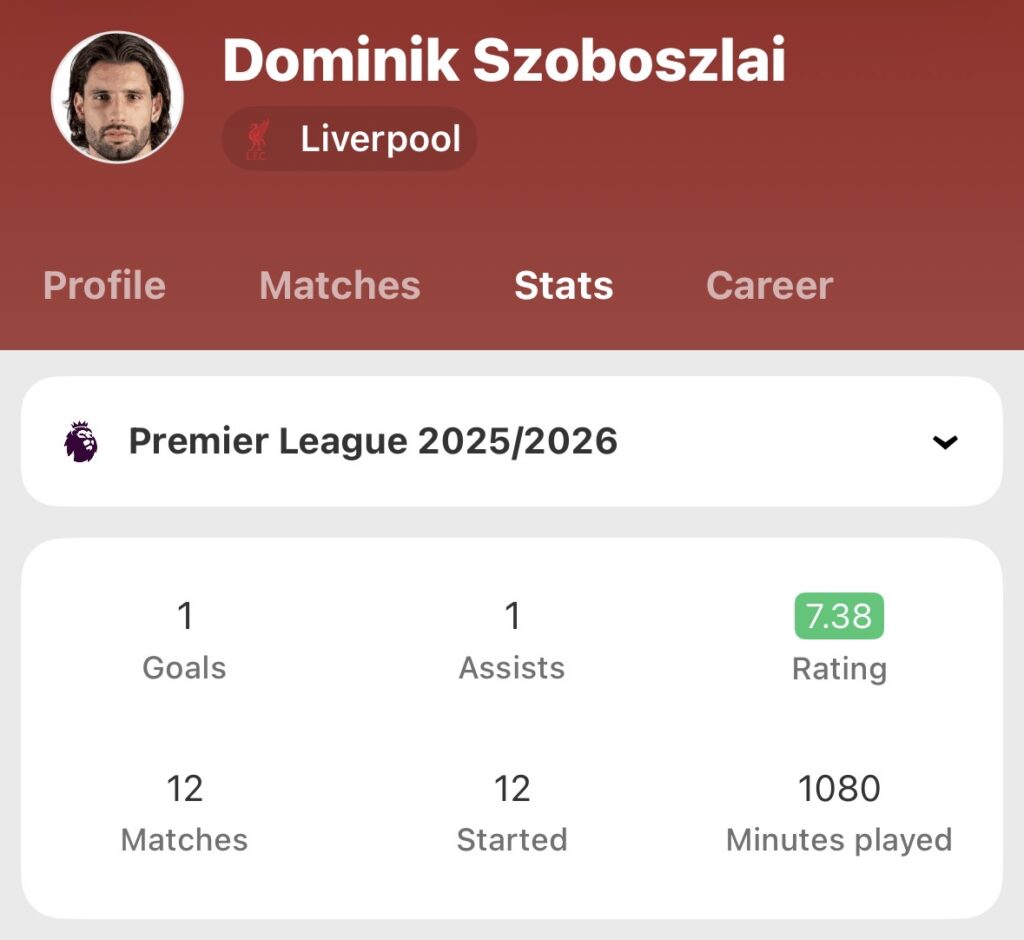Select the Started stat of 12

click(512, 788)
